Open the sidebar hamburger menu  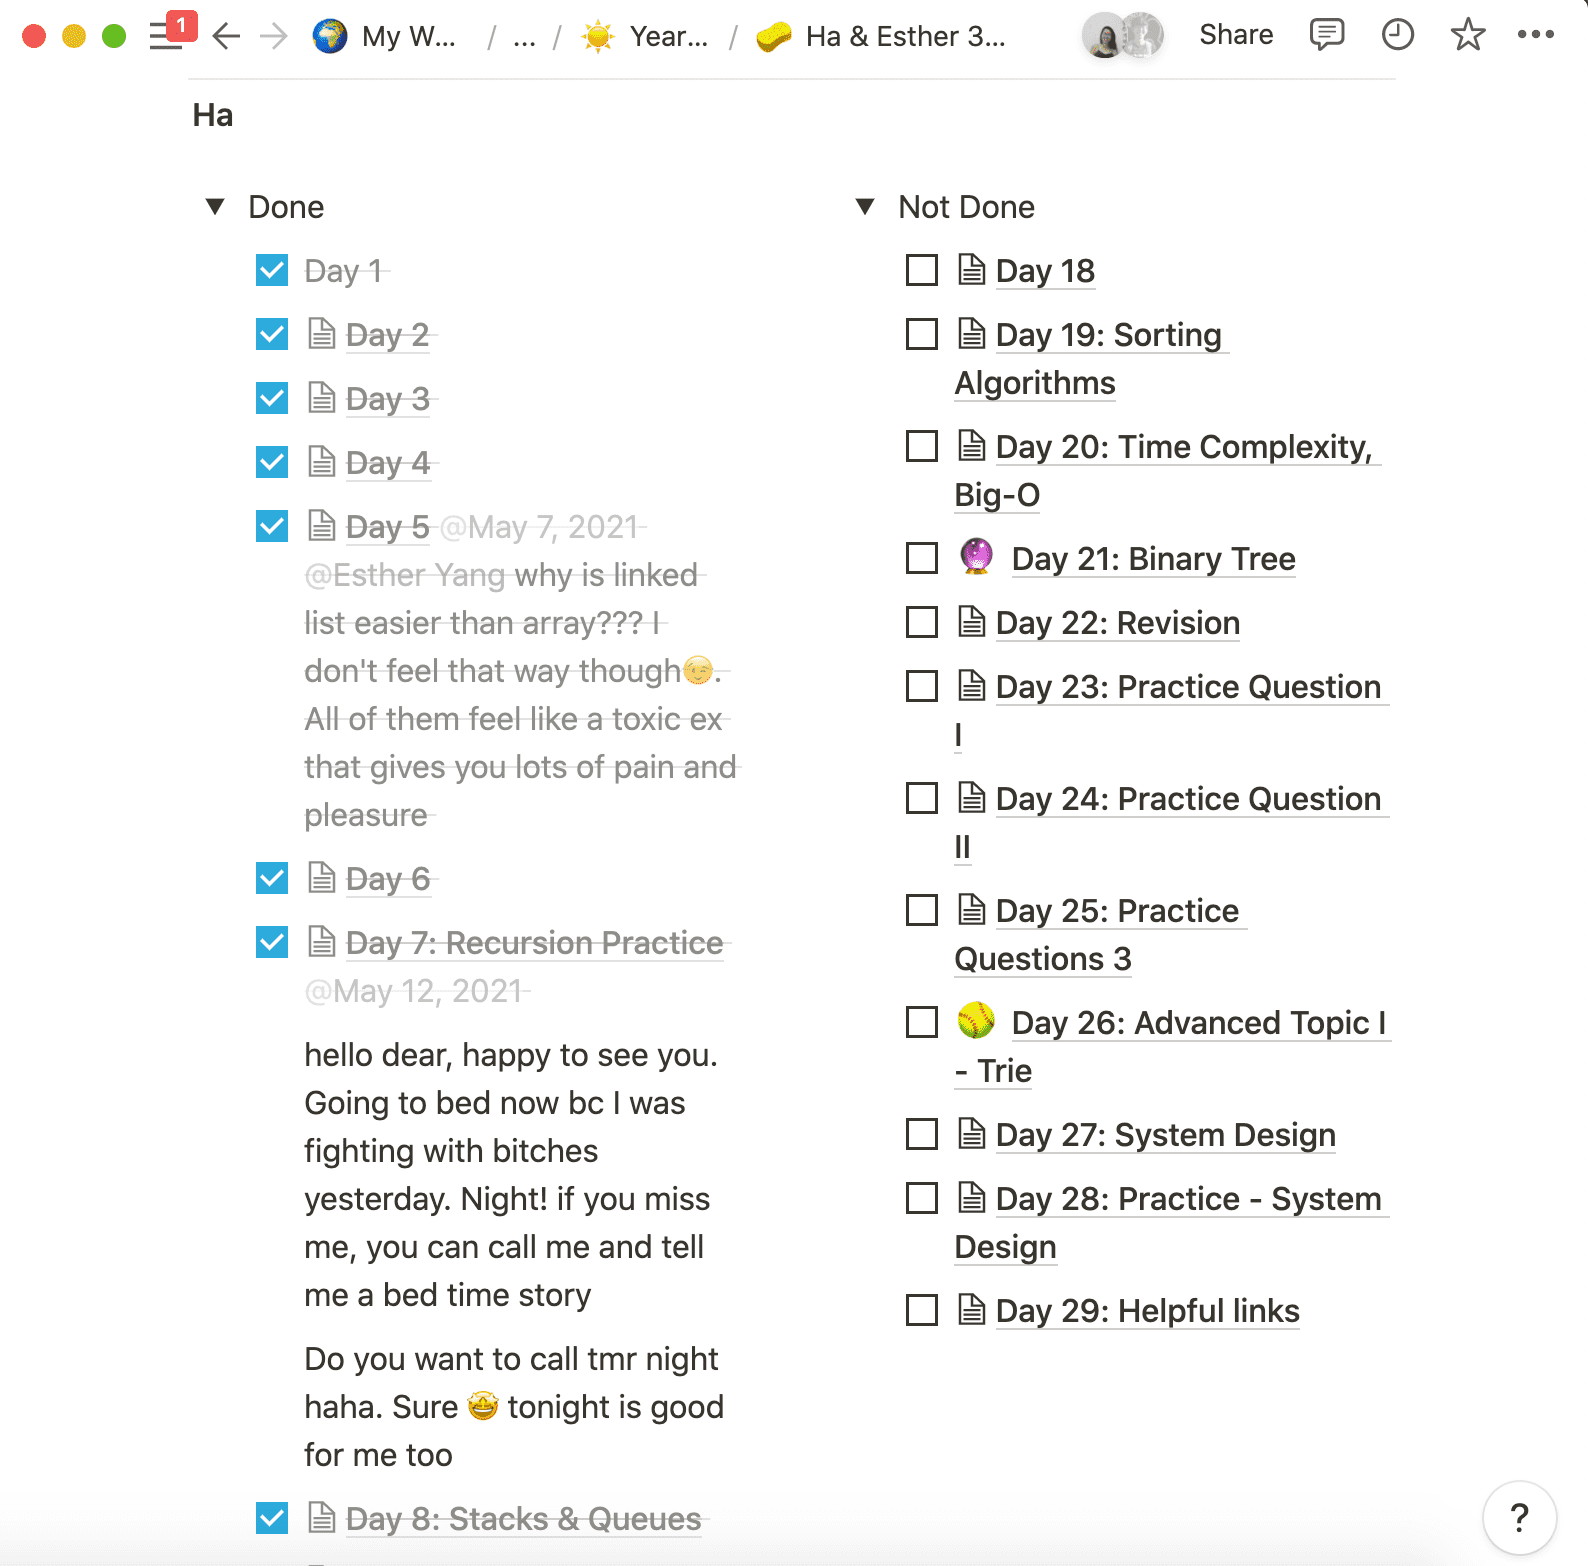click(x=165, y=37)
